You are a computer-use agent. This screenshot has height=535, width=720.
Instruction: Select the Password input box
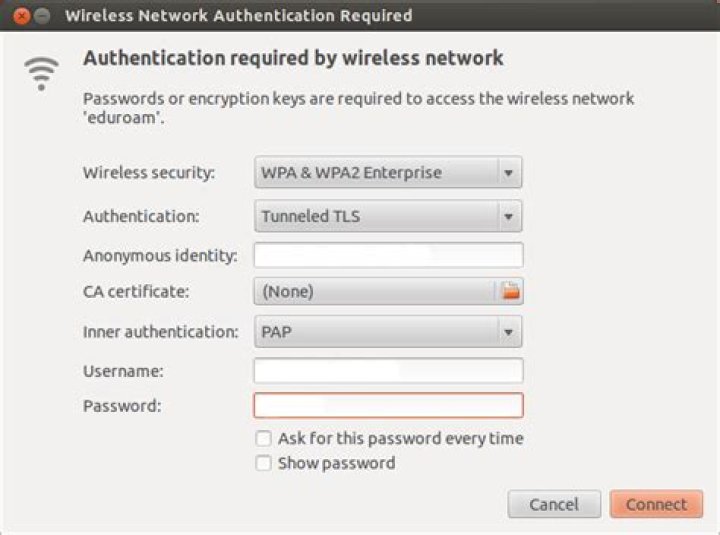pyautogui.click(x=388, y=405)
